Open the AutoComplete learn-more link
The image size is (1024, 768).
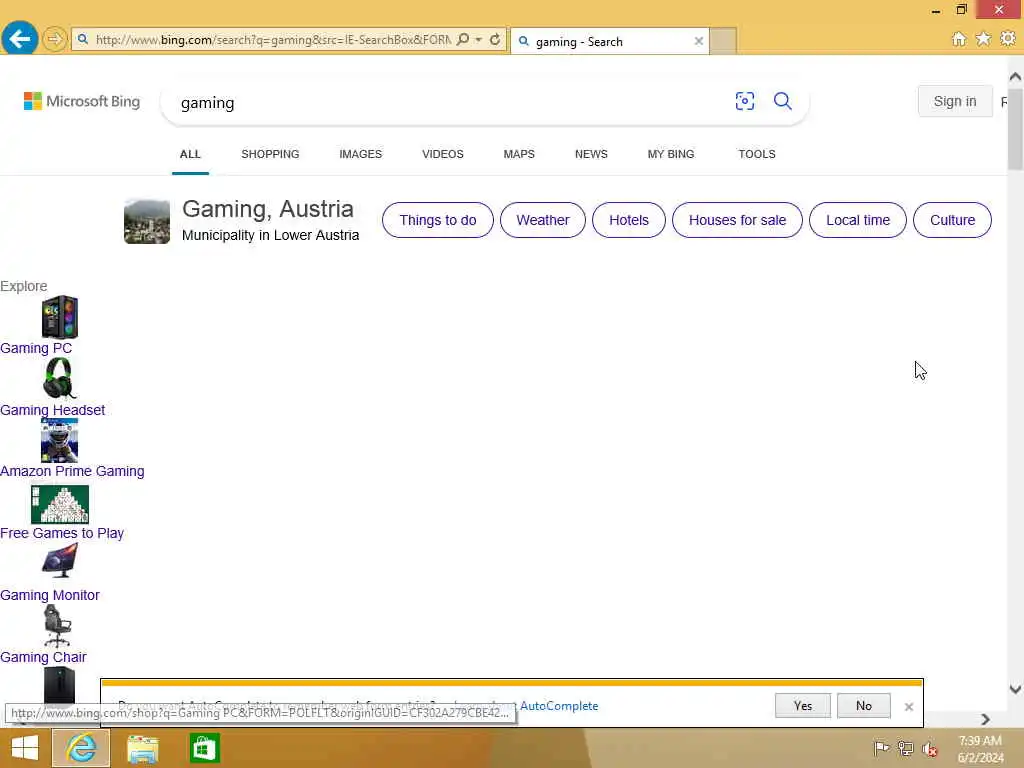click(558, 706)
